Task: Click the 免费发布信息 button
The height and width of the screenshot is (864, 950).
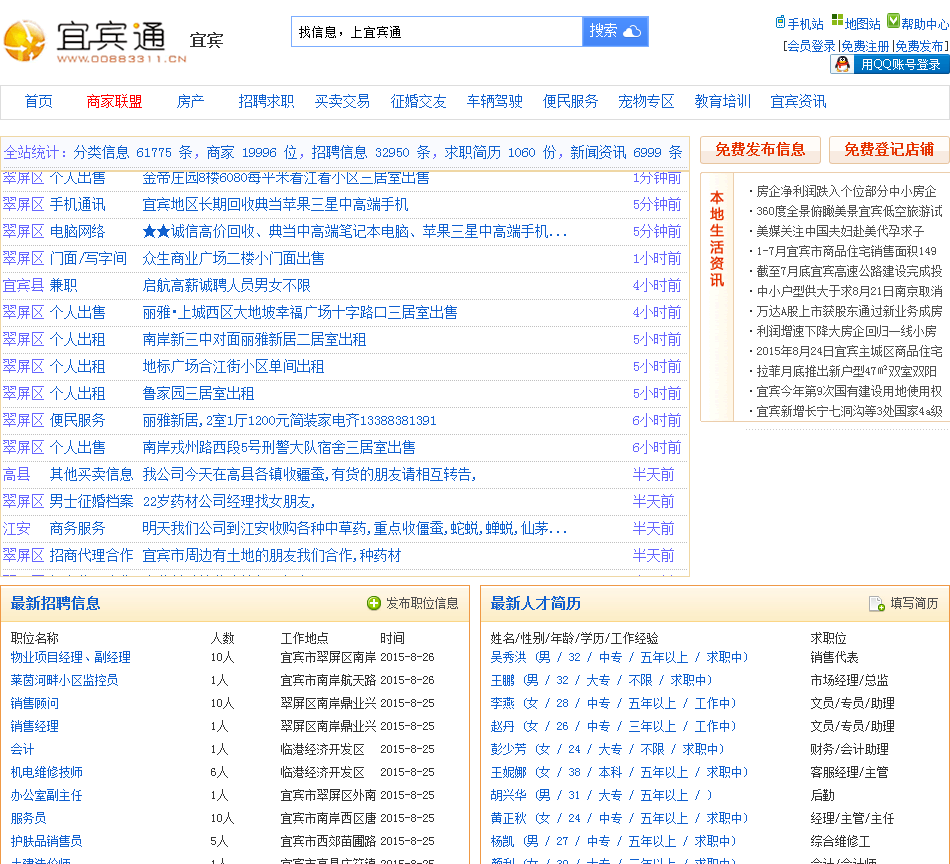Action: (x=760, y=150)
